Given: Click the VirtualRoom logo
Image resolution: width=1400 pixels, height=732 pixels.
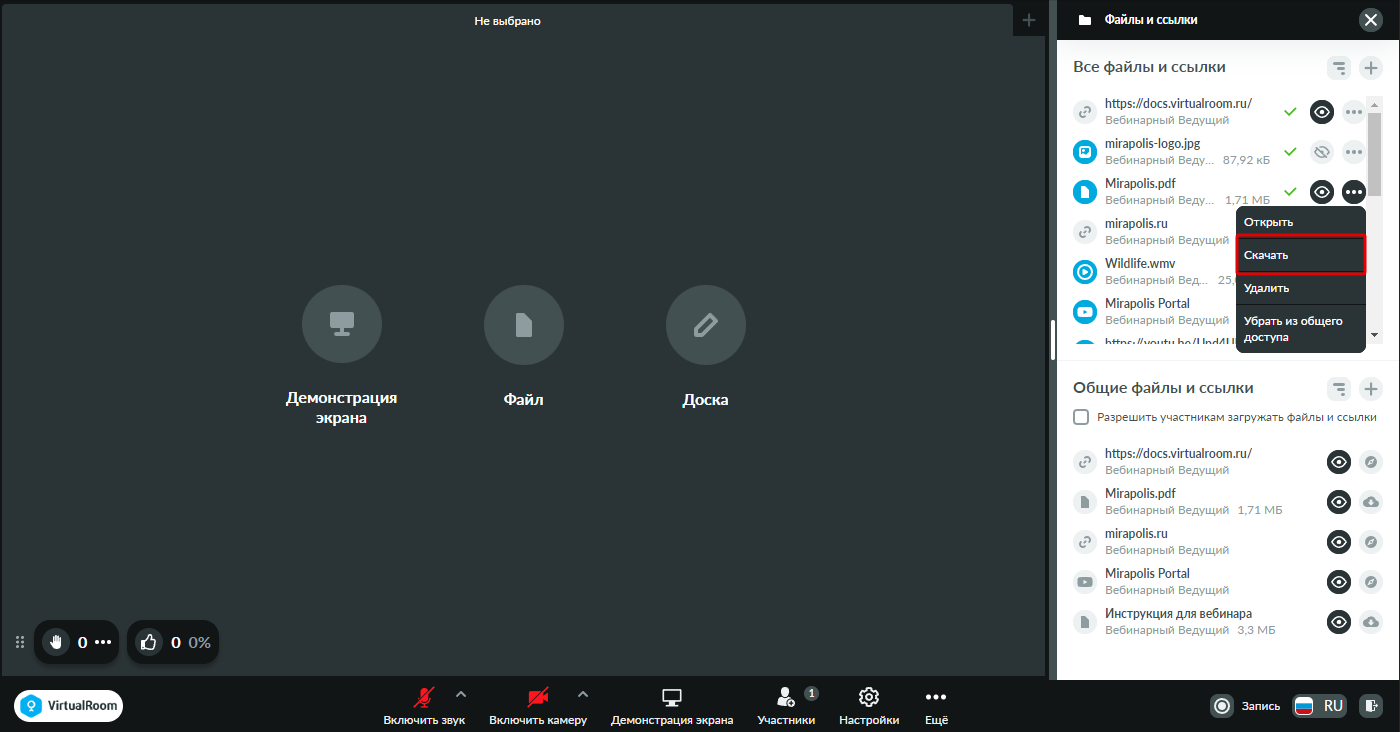Looking at the screenshot, I should pyautogui.click(x=69, y=706).
